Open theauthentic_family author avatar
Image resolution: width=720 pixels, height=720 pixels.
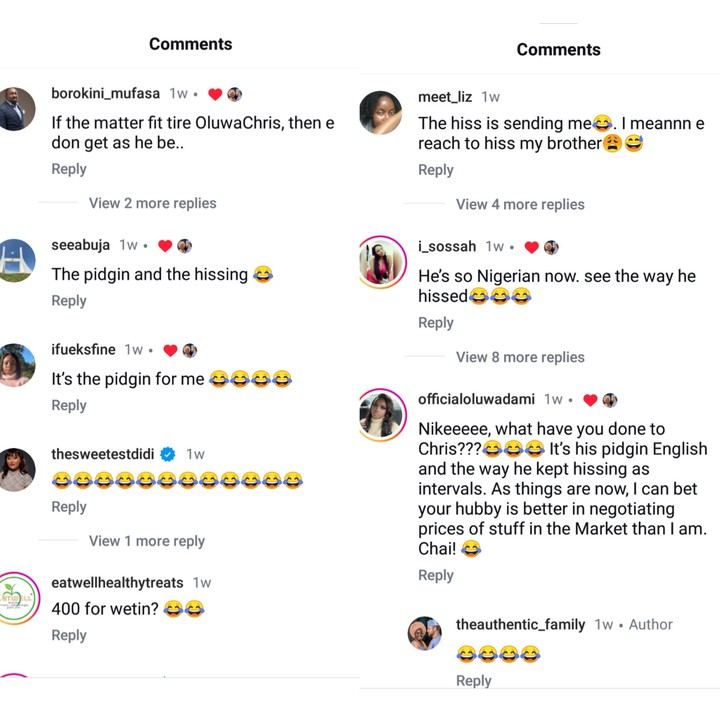(x=425, y=633)
